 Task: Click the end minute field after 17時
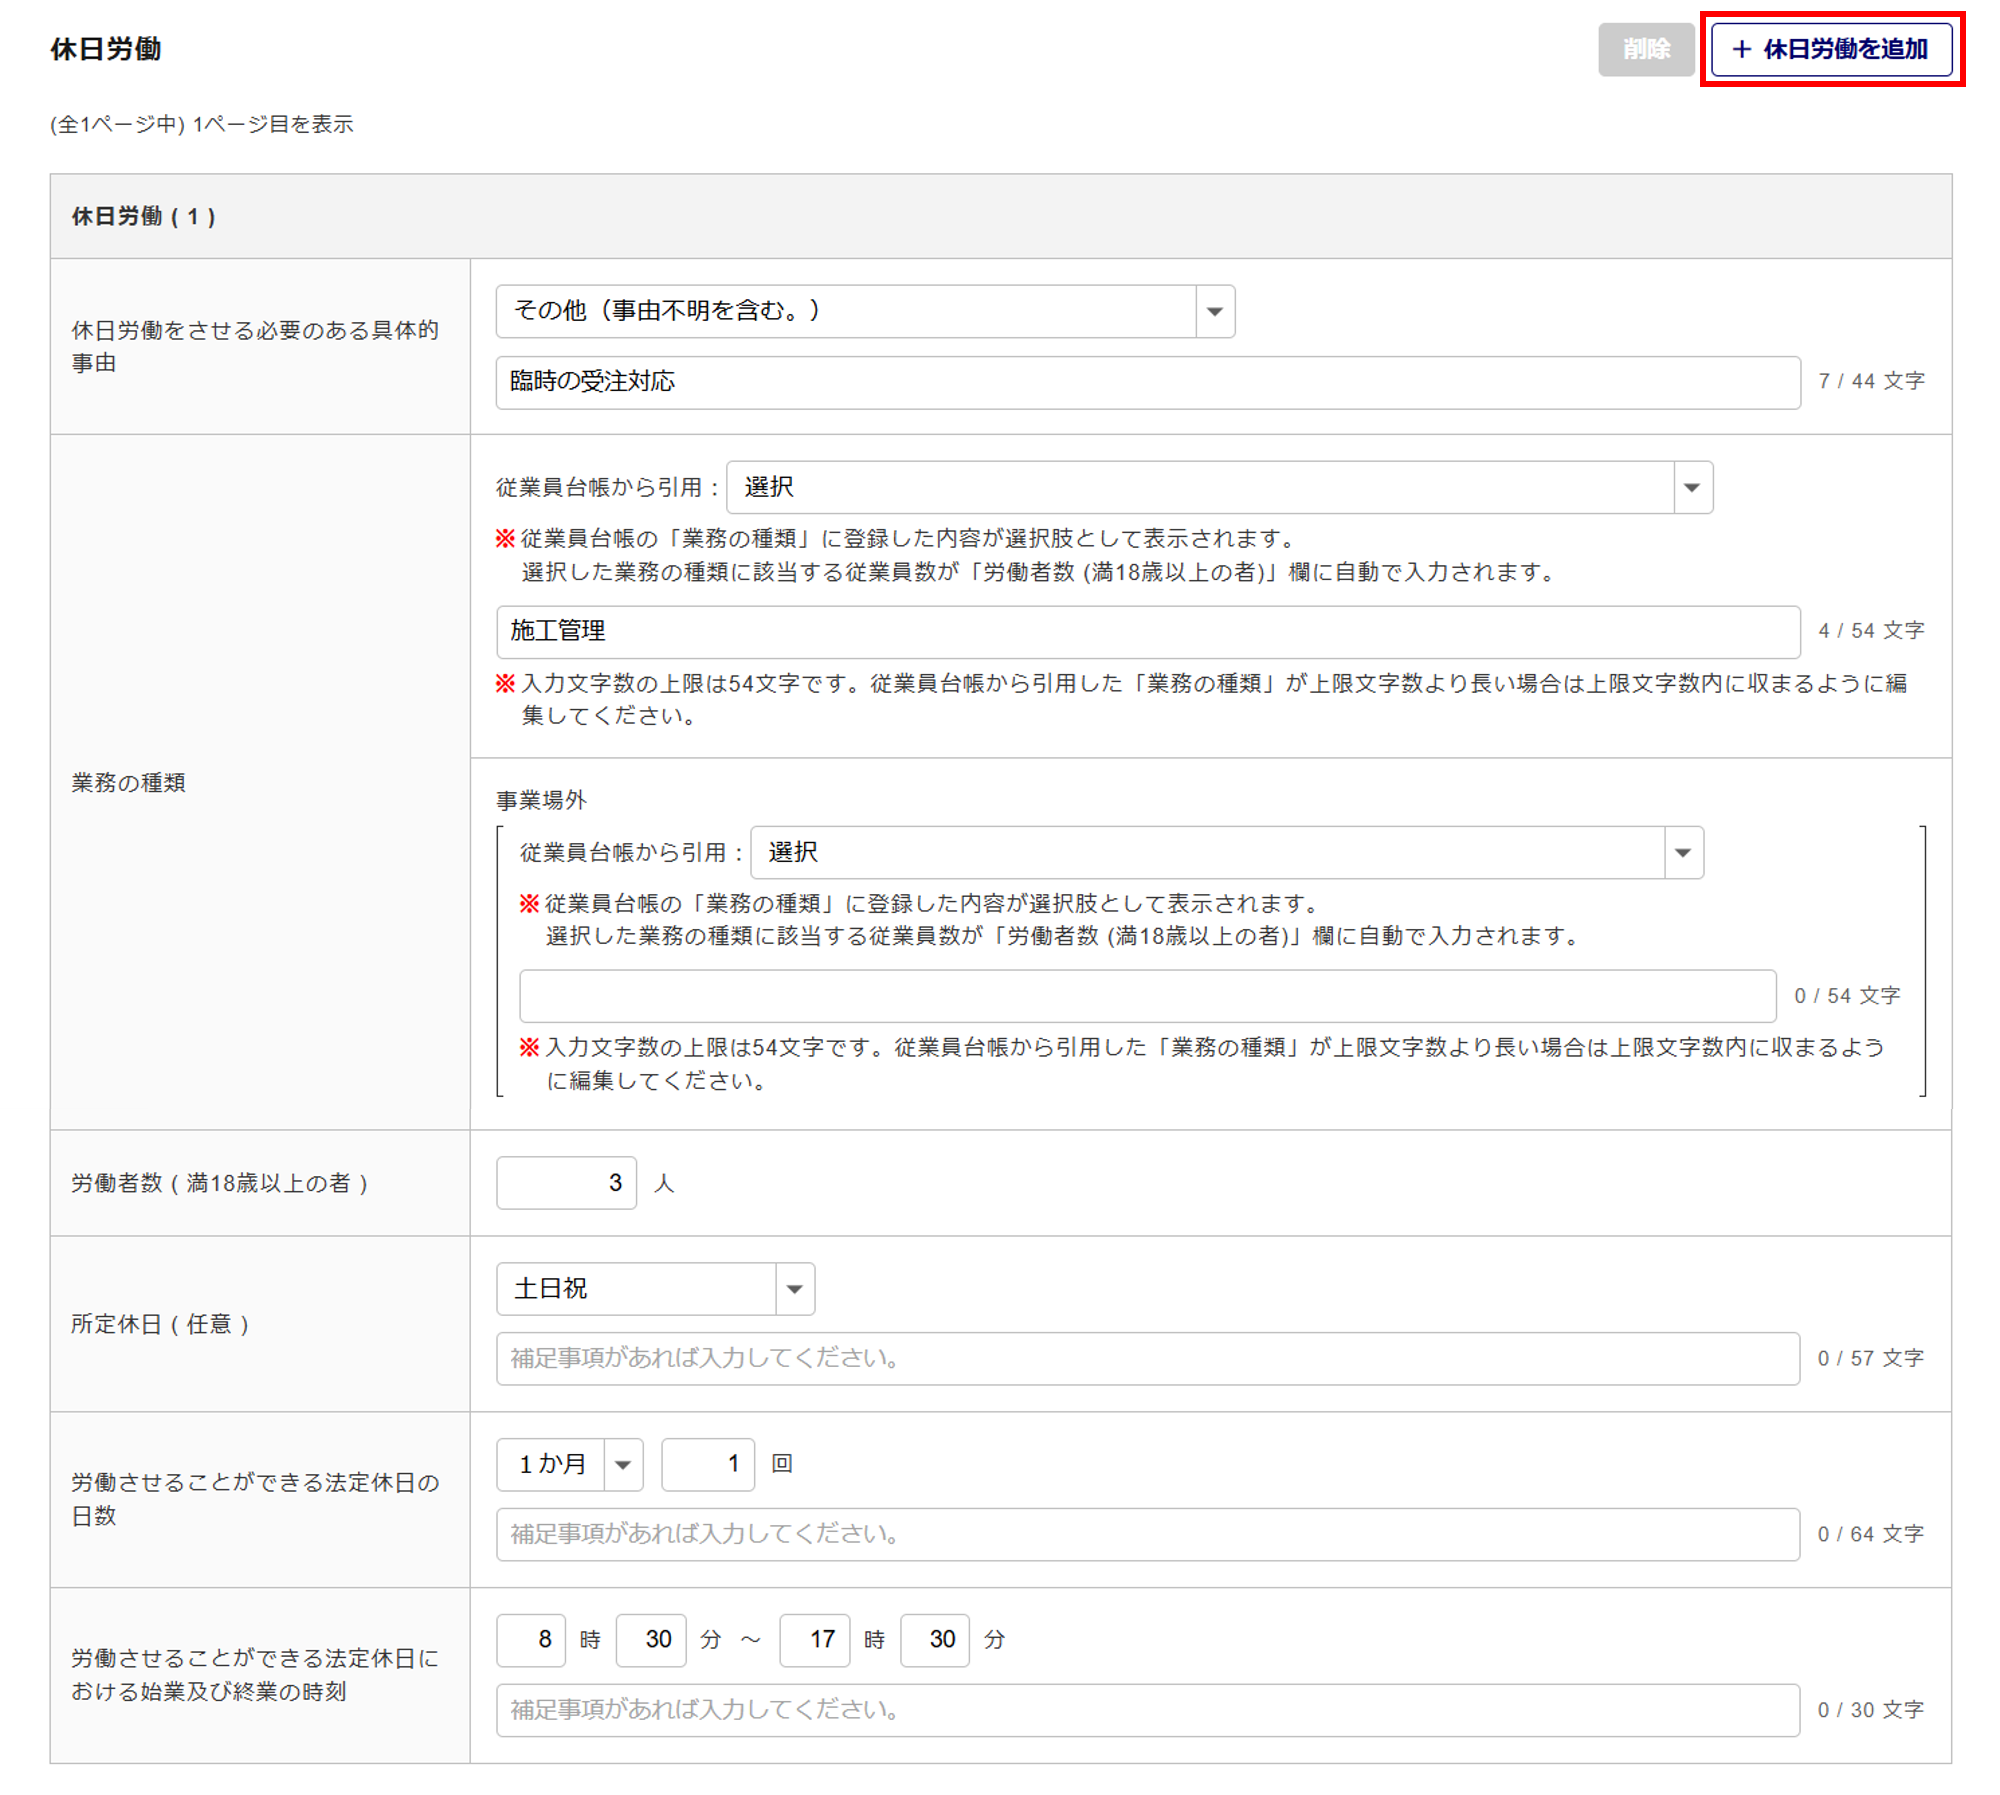(935, 1640)
